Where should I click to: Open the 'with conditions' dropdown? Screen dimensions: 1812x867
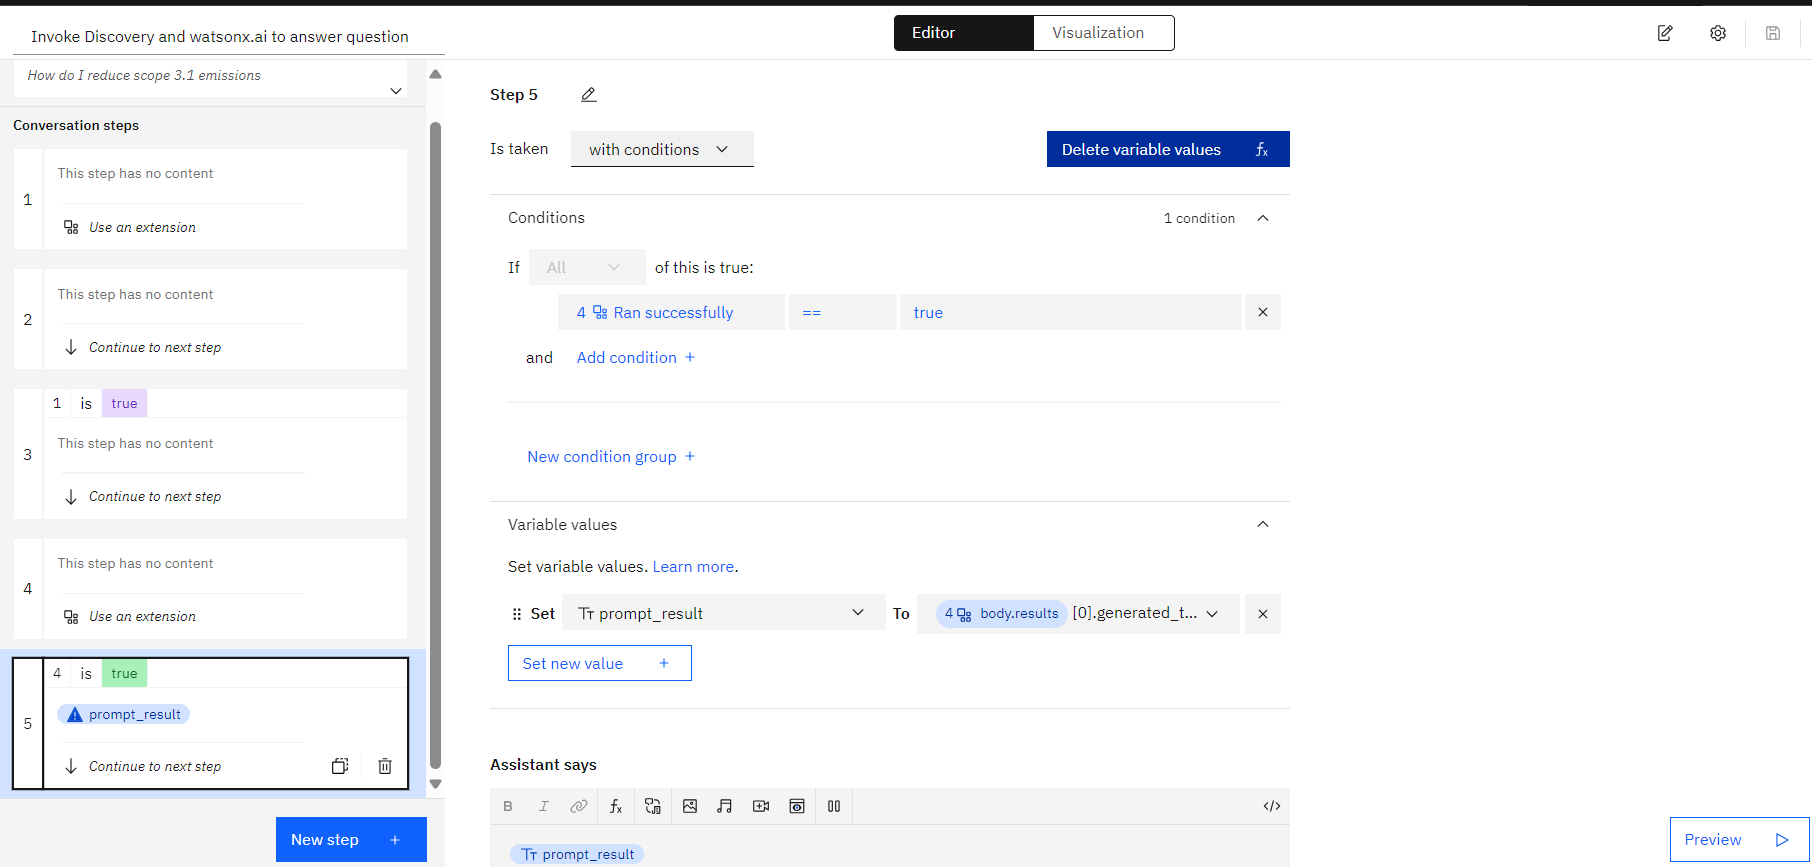662,149
